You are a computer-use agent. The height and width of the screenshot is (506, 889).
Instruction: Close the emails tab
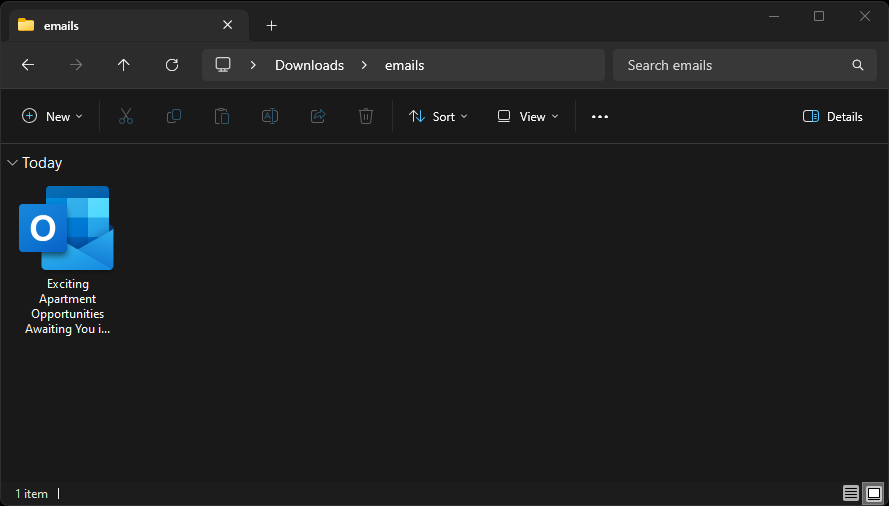click(227, 25)
